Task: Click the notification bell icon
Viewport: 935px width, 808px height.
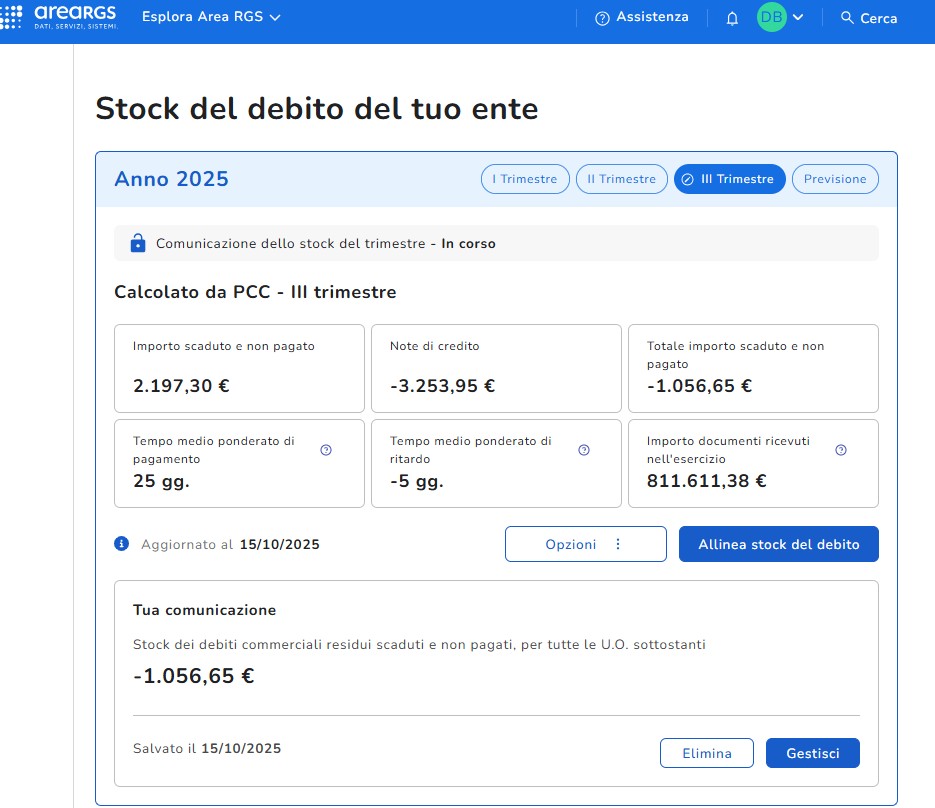Action: click(732, 18)
